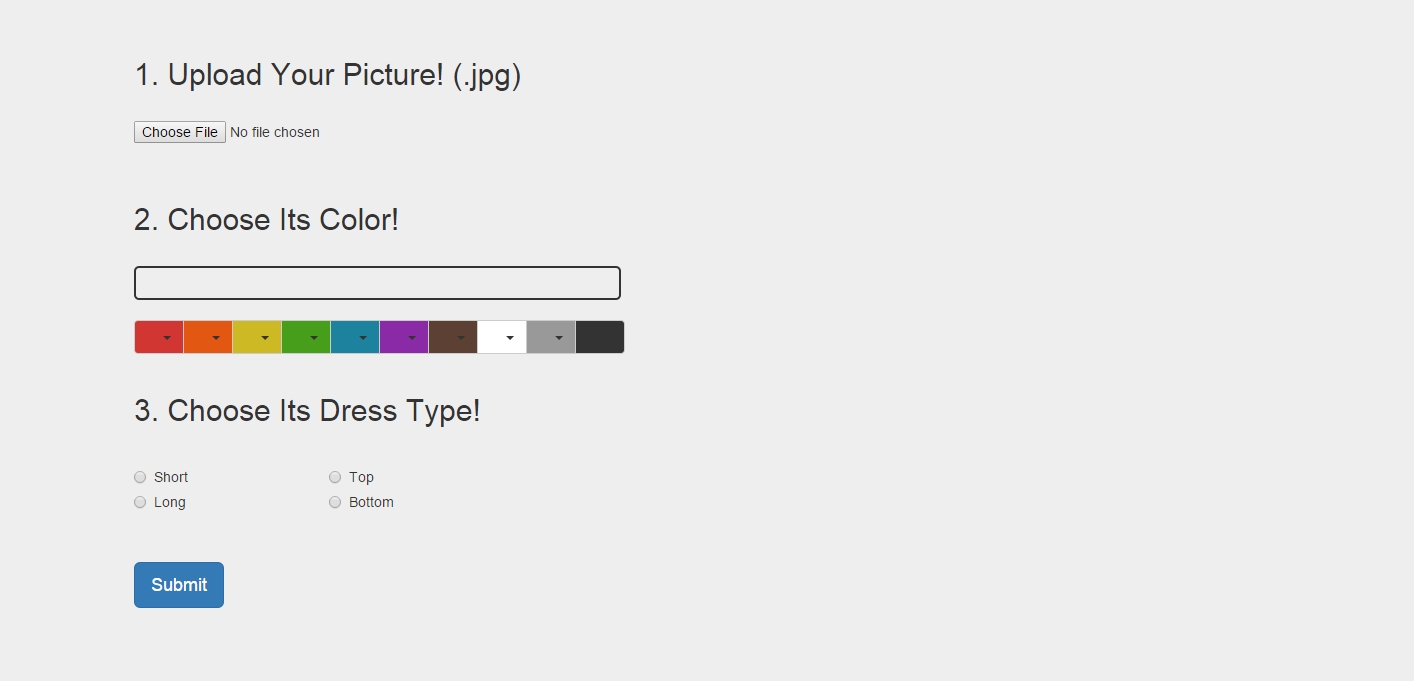Submit the dress form
The height and width of the screenshot is (681, 1414).
(179, 585)
